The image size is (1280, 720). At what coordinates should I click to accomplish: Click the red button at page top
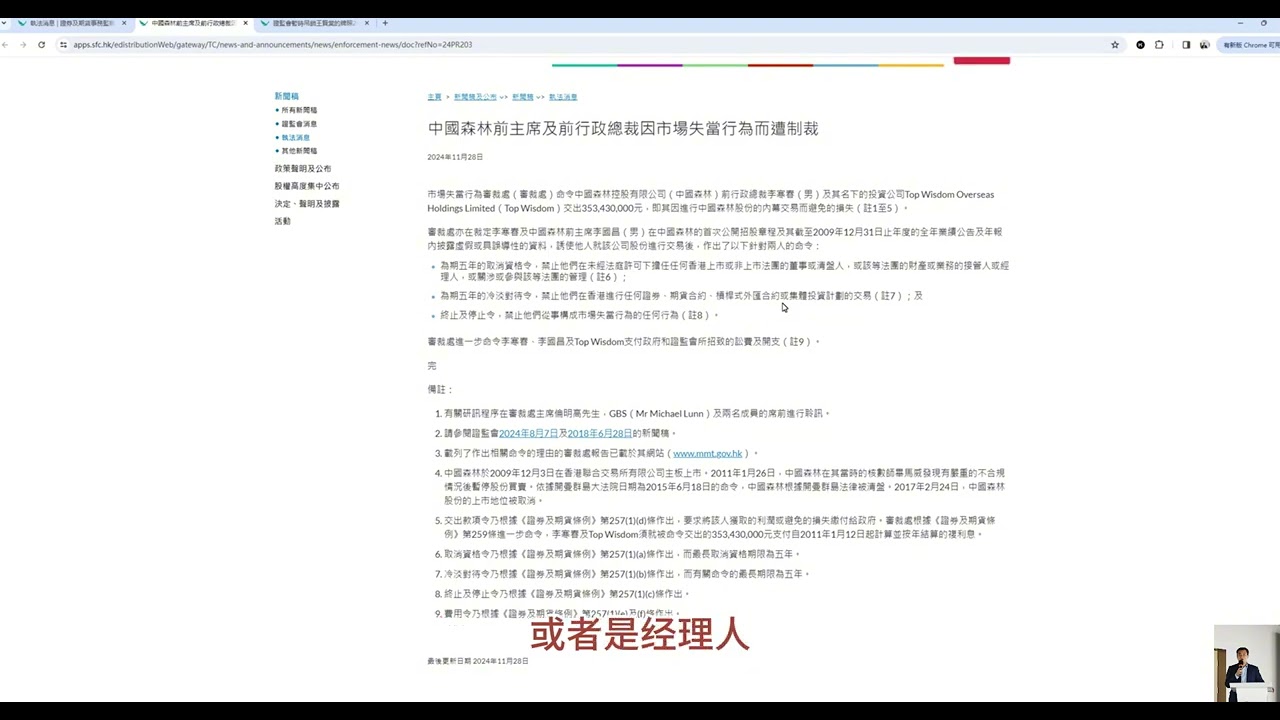[x=982, y=61]
